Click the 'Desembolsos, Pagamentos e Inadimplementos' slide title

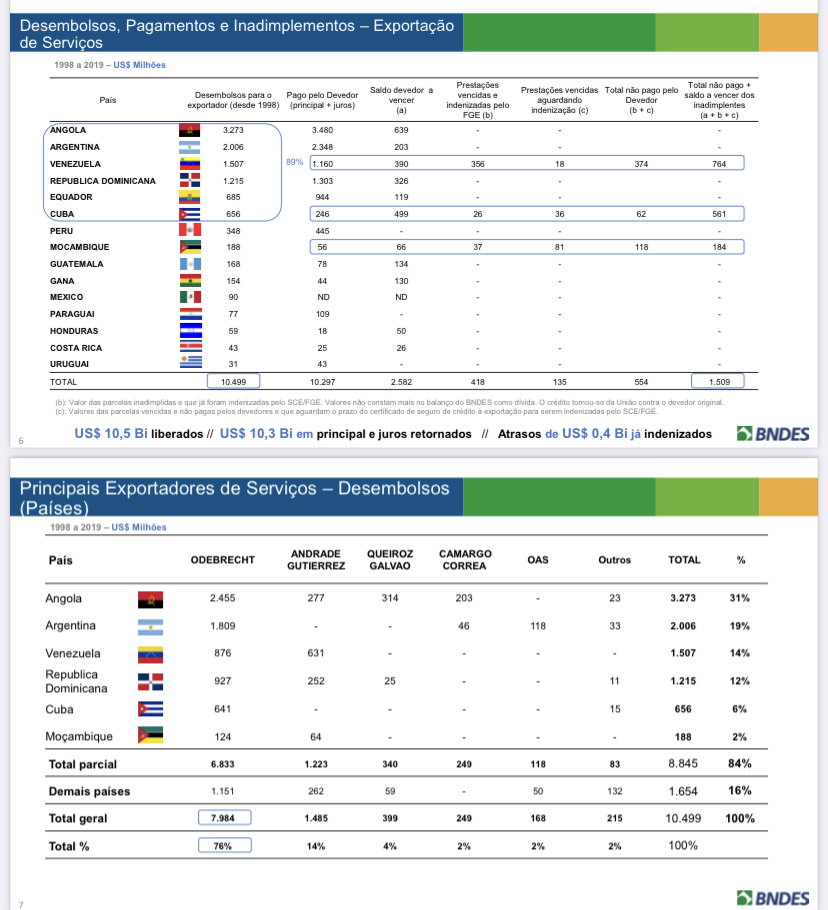coord(237,34)
